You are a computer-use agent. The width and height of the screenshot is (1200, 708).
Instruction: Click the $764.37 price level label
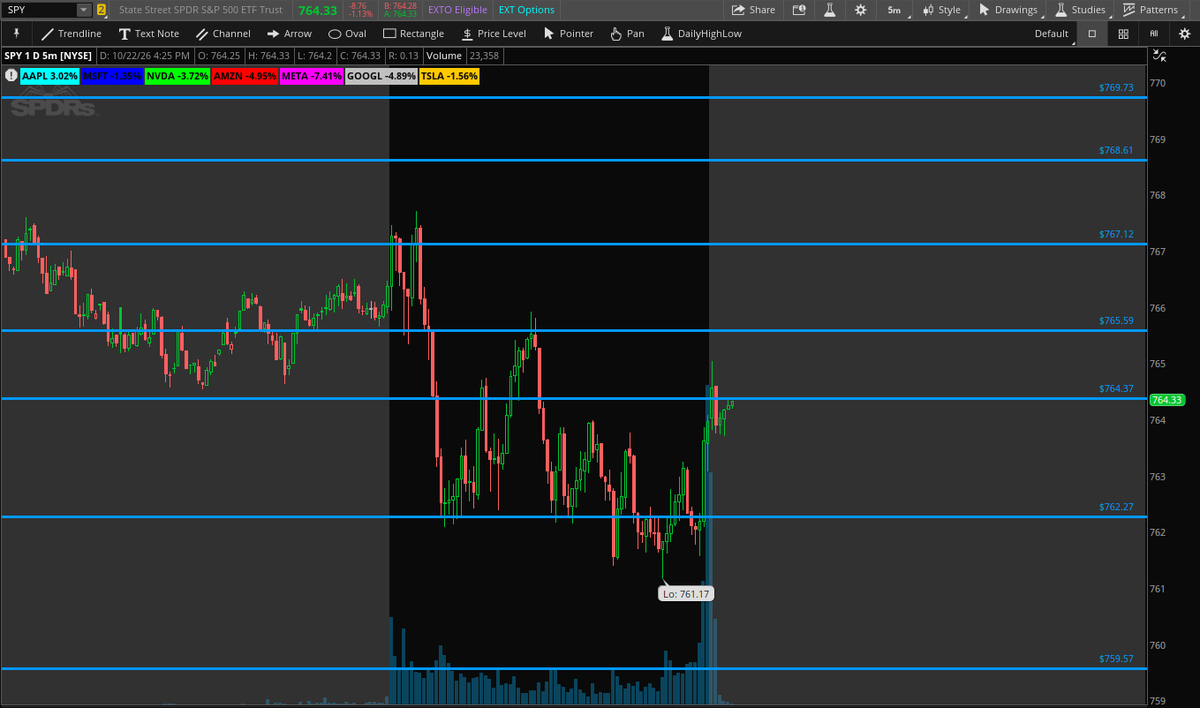1115,389
